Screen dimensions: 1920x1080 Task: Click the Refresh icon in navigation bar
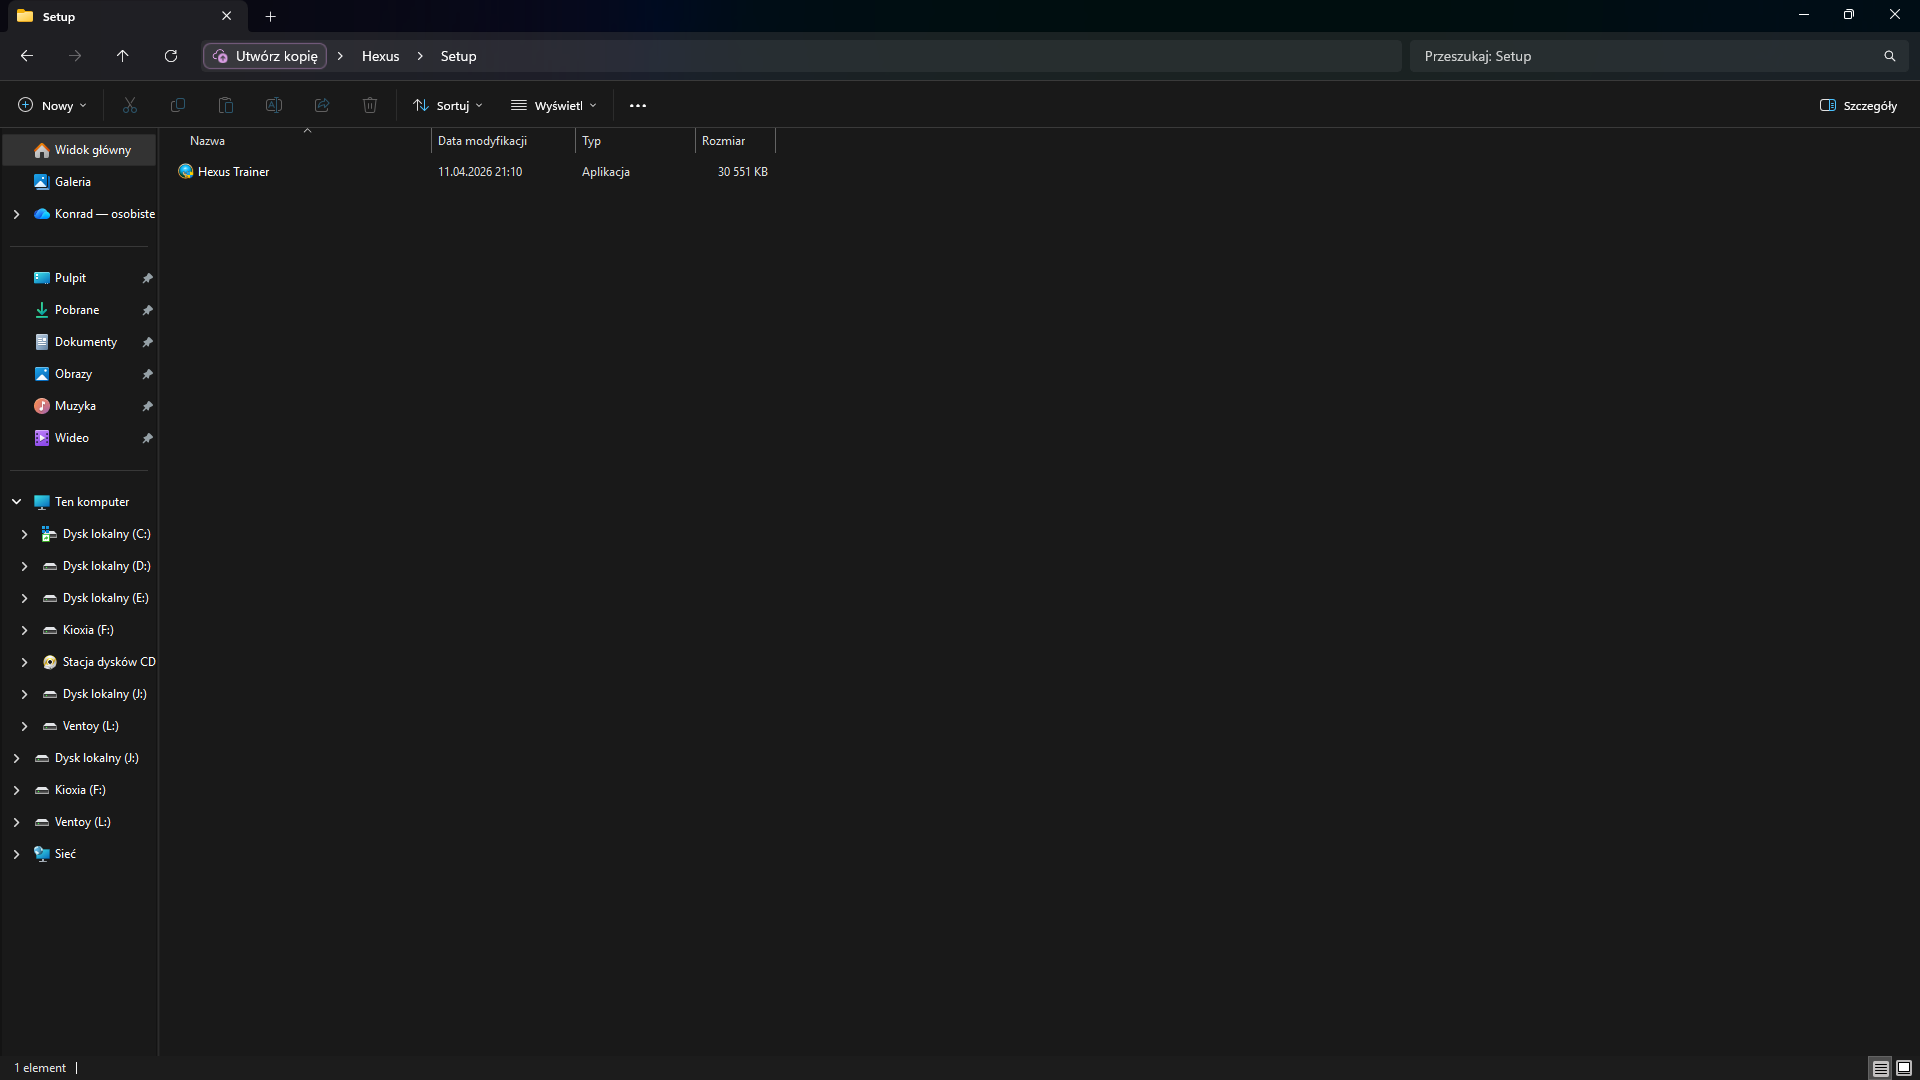point(171,56)
